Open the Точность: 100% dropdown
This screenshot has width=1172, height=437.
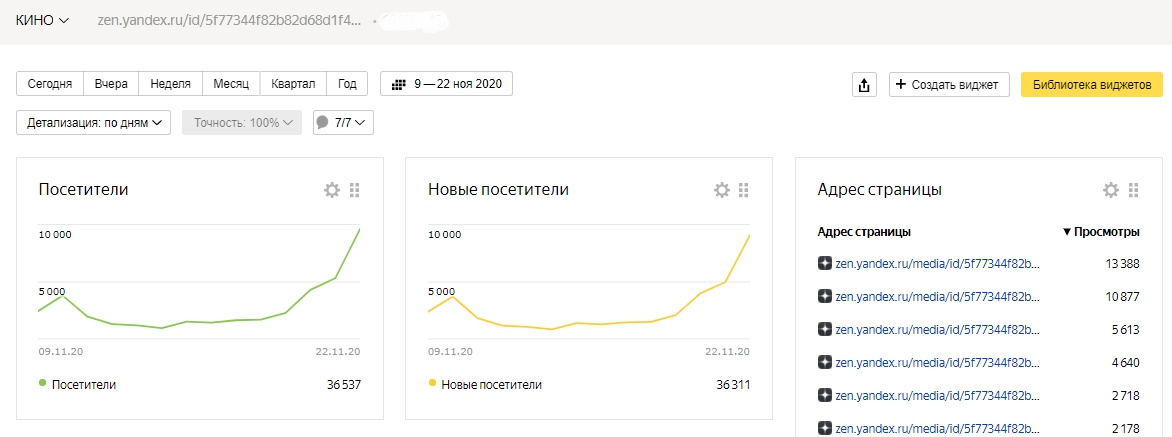click(242, 123)
